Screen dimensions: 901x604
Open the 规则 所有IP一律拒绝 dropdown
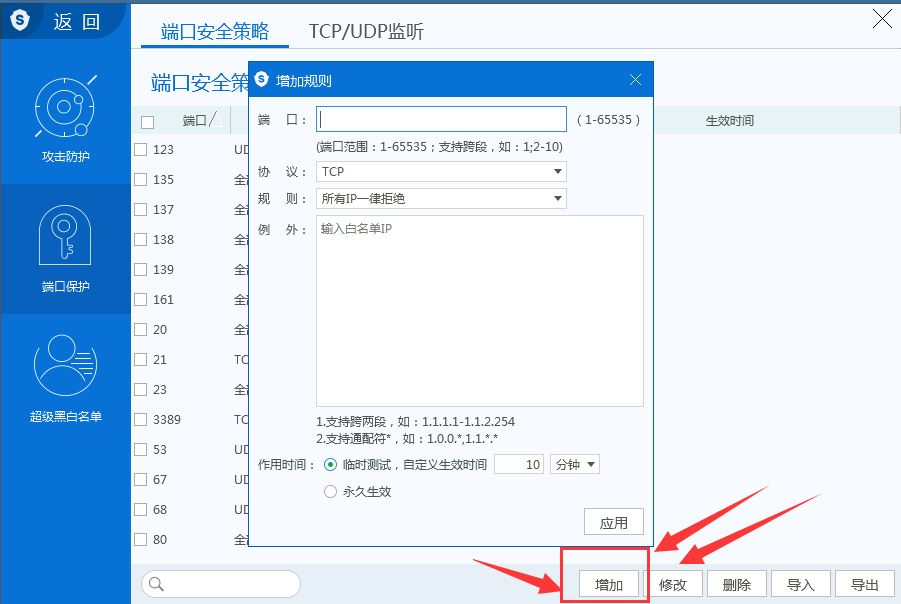[441, 198]
